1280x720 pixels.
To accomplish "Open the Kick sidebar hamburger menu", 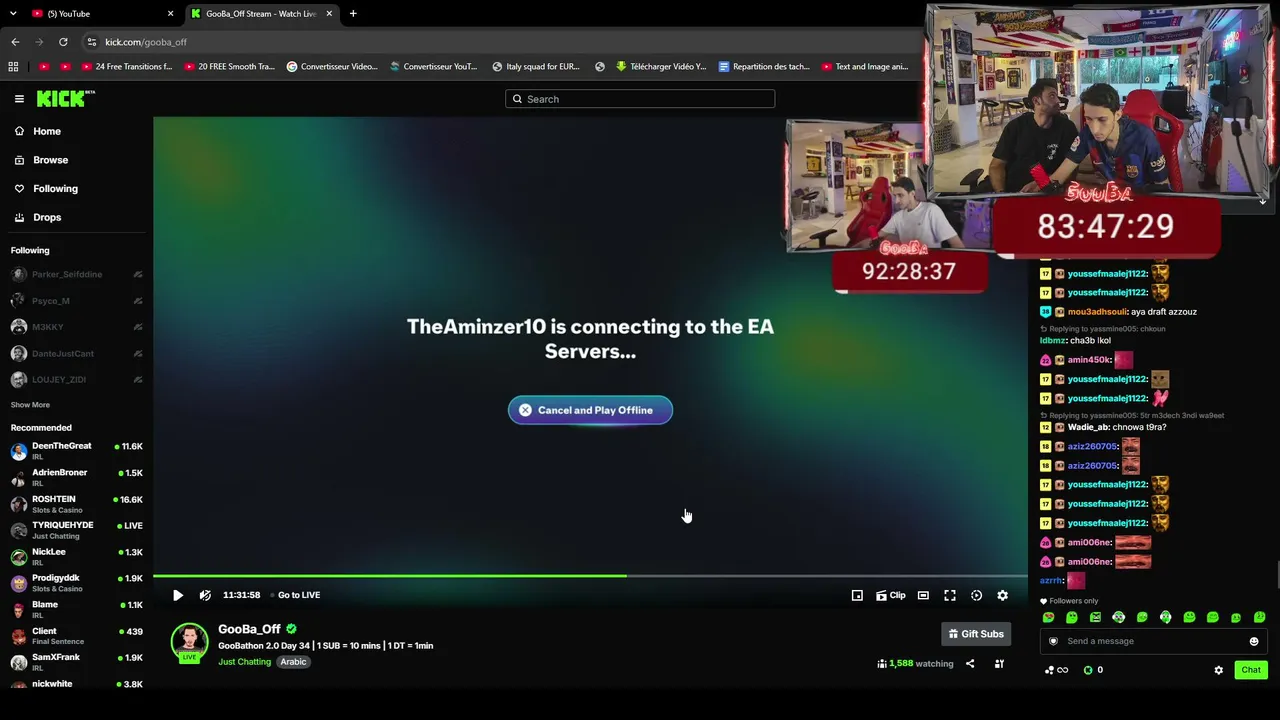I will (x=19, y=99).
